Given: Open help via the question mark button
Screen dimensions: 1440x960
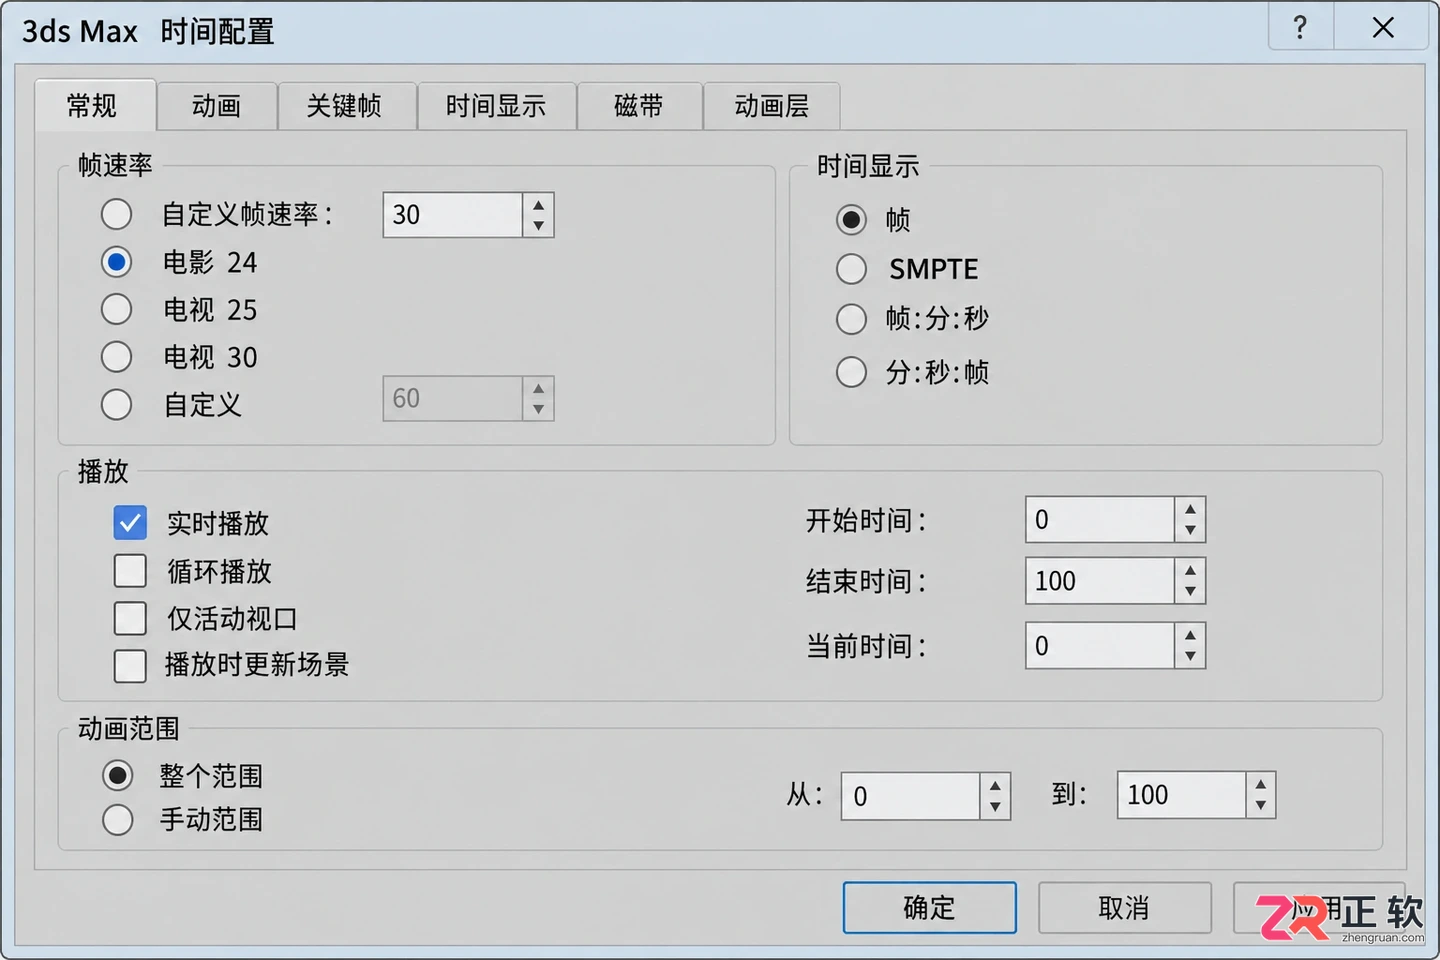Looking at the screenshot, I should click(1300, 27).
